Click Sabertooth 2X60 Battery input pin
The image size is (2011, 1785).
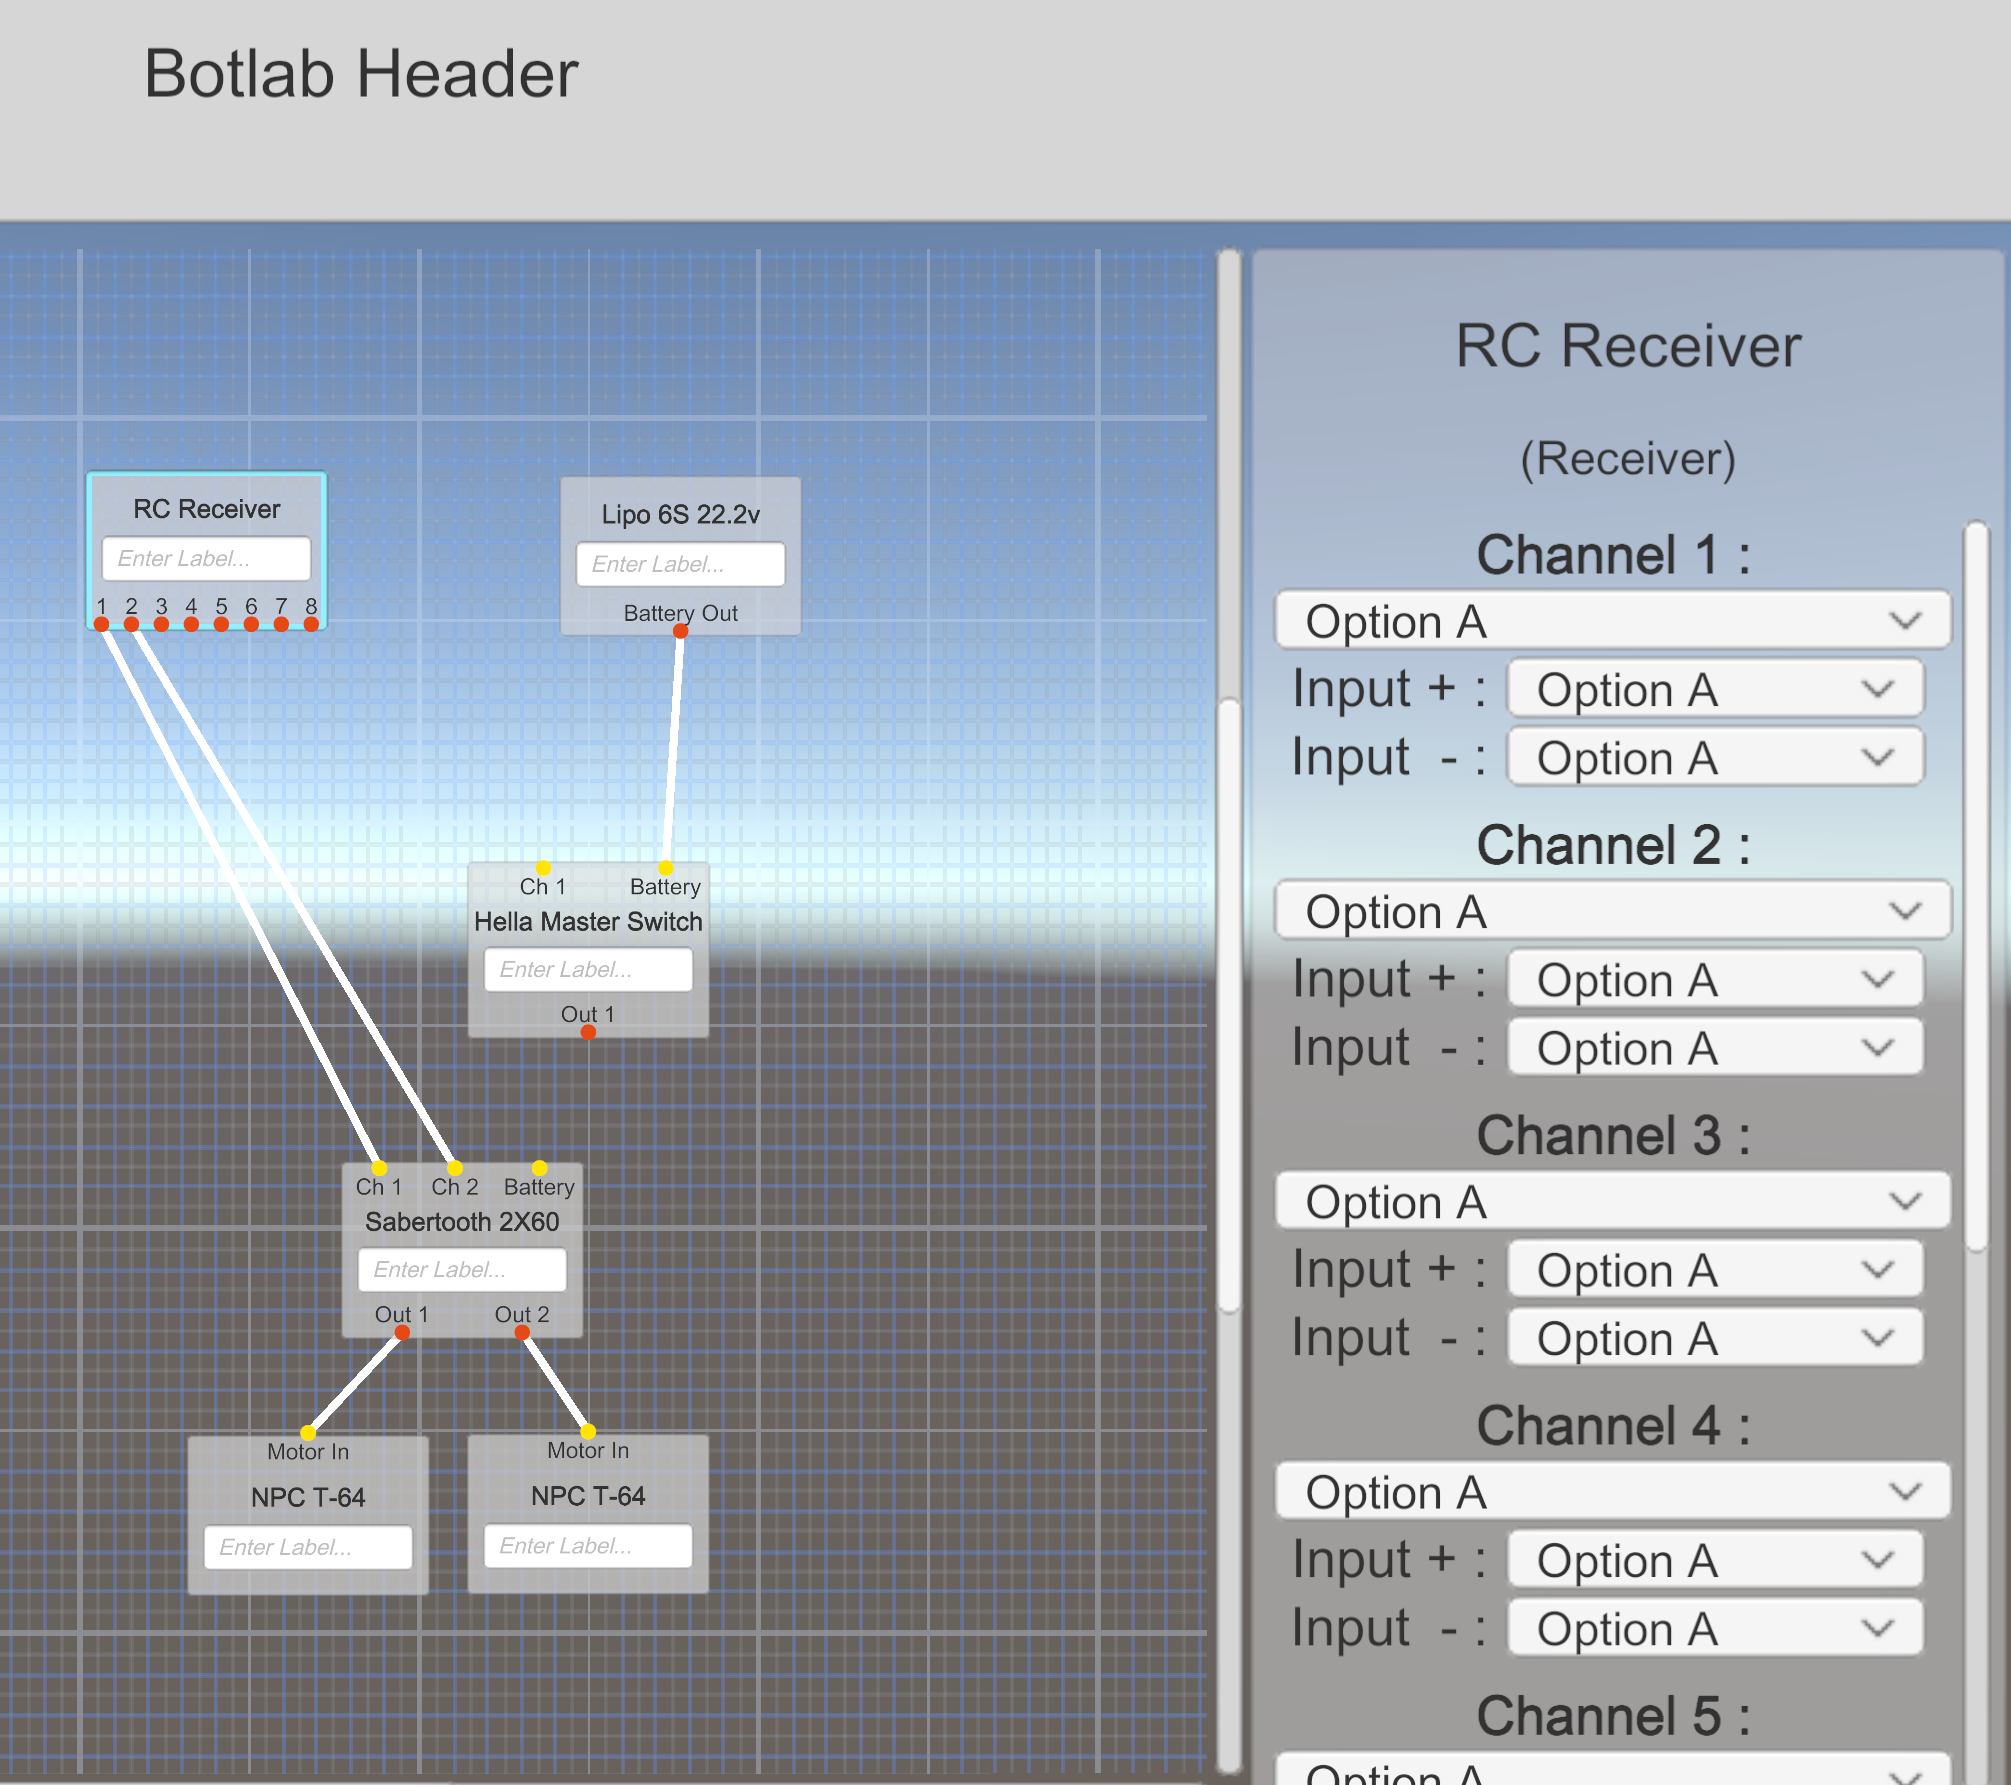point(539,1168)
